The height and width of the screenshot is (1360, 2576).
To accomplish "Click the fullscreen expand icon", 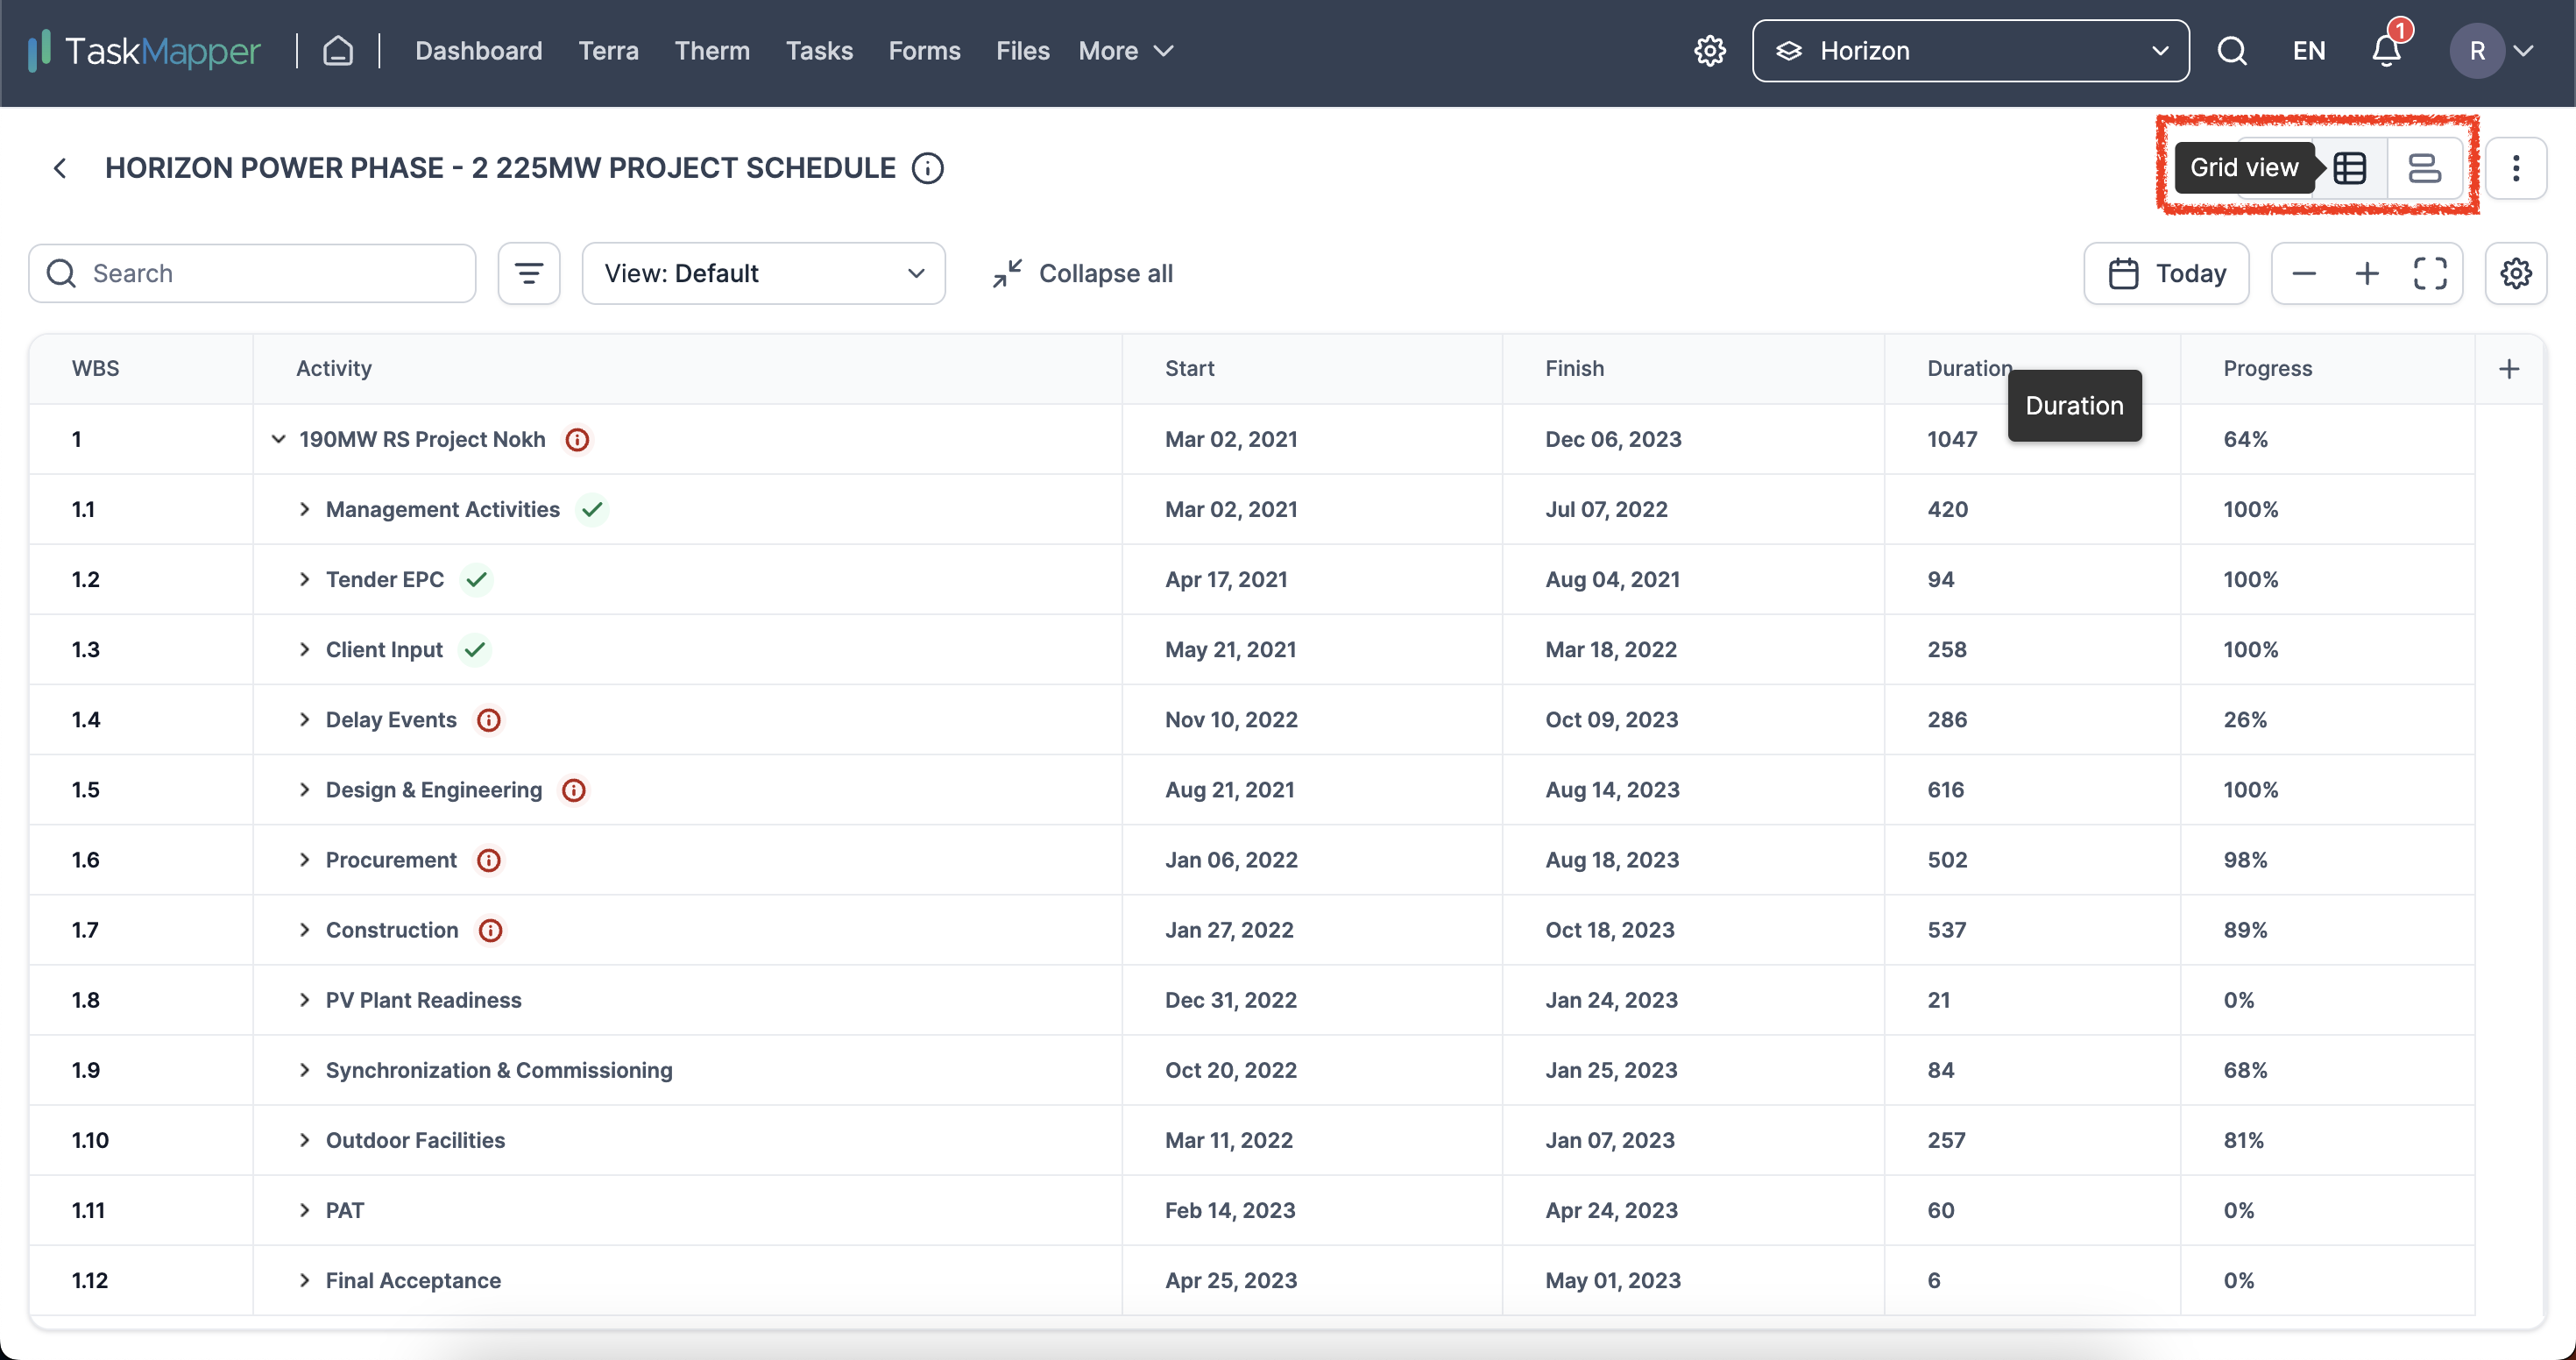I will [x=2430, y=271].
